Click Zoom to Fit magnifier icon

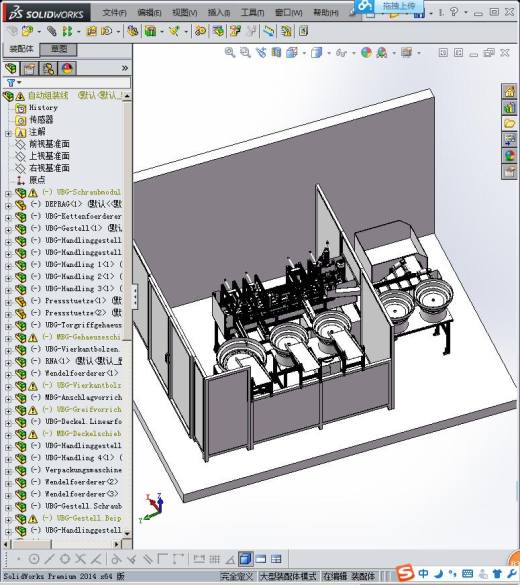(230, 53)
